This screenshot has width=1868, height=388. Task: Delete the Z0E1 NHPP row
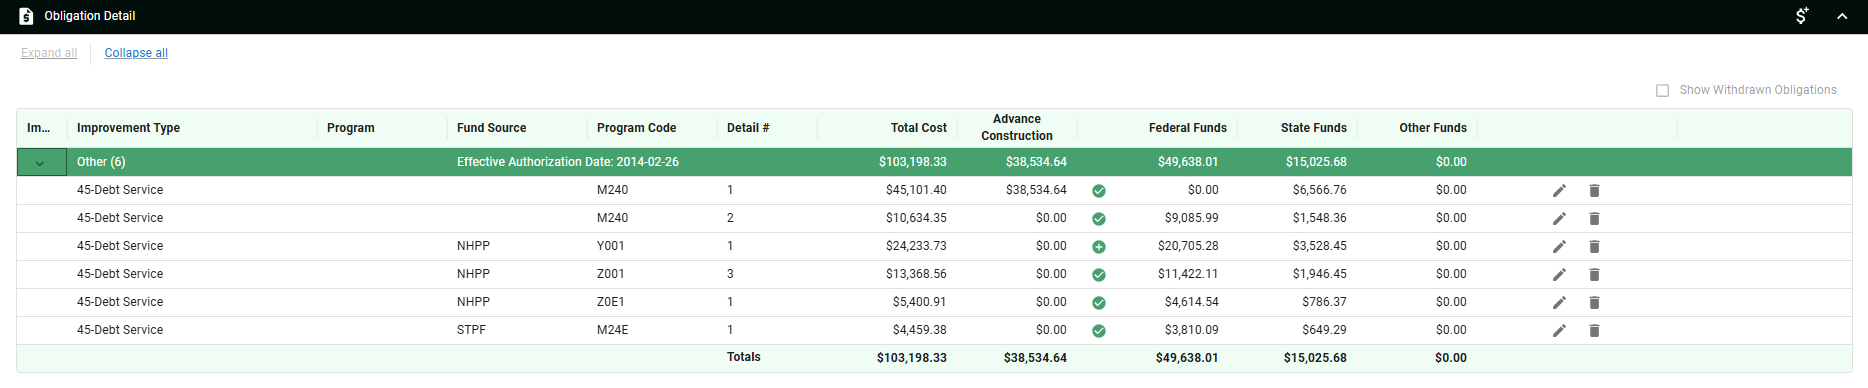tap(1595, 302)
